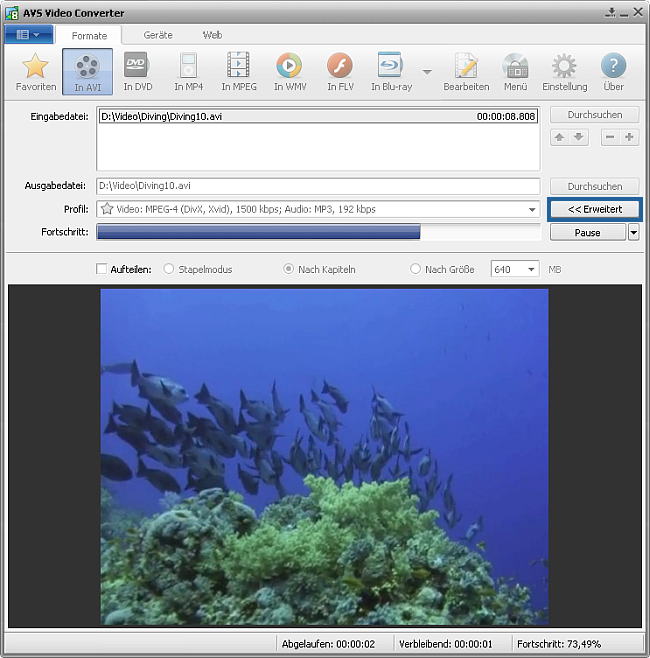Open the 640 MB size dropdown
The width and height of the screenshot is (650, 658).
[x=530, y=269]
